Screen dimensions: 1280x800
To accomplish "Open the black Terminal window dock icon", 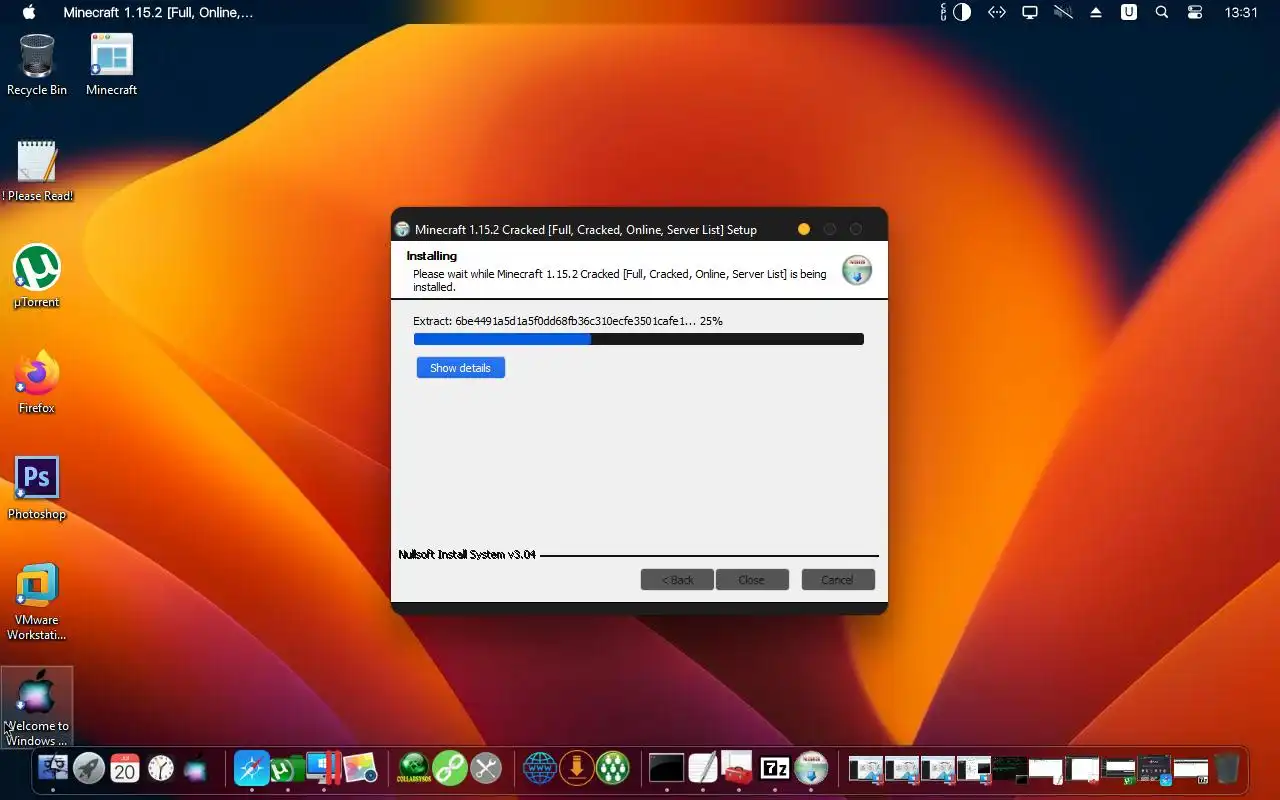I will click(x=666, y=768).
